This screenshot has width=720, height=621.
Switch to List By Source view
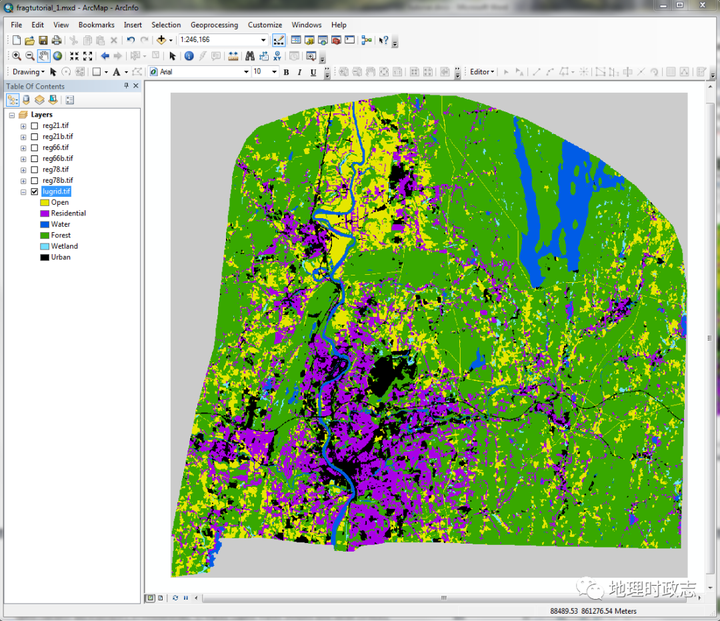point(26,100)
